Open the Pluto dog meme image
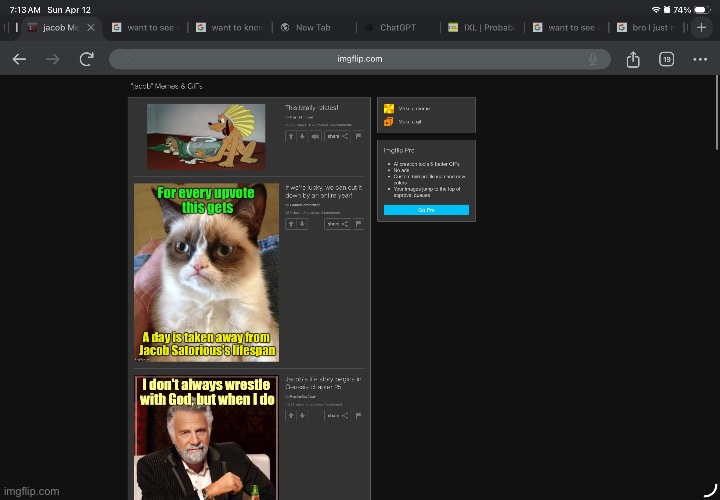The height and width of the screenshot is (500, 720). click(206, 136)
